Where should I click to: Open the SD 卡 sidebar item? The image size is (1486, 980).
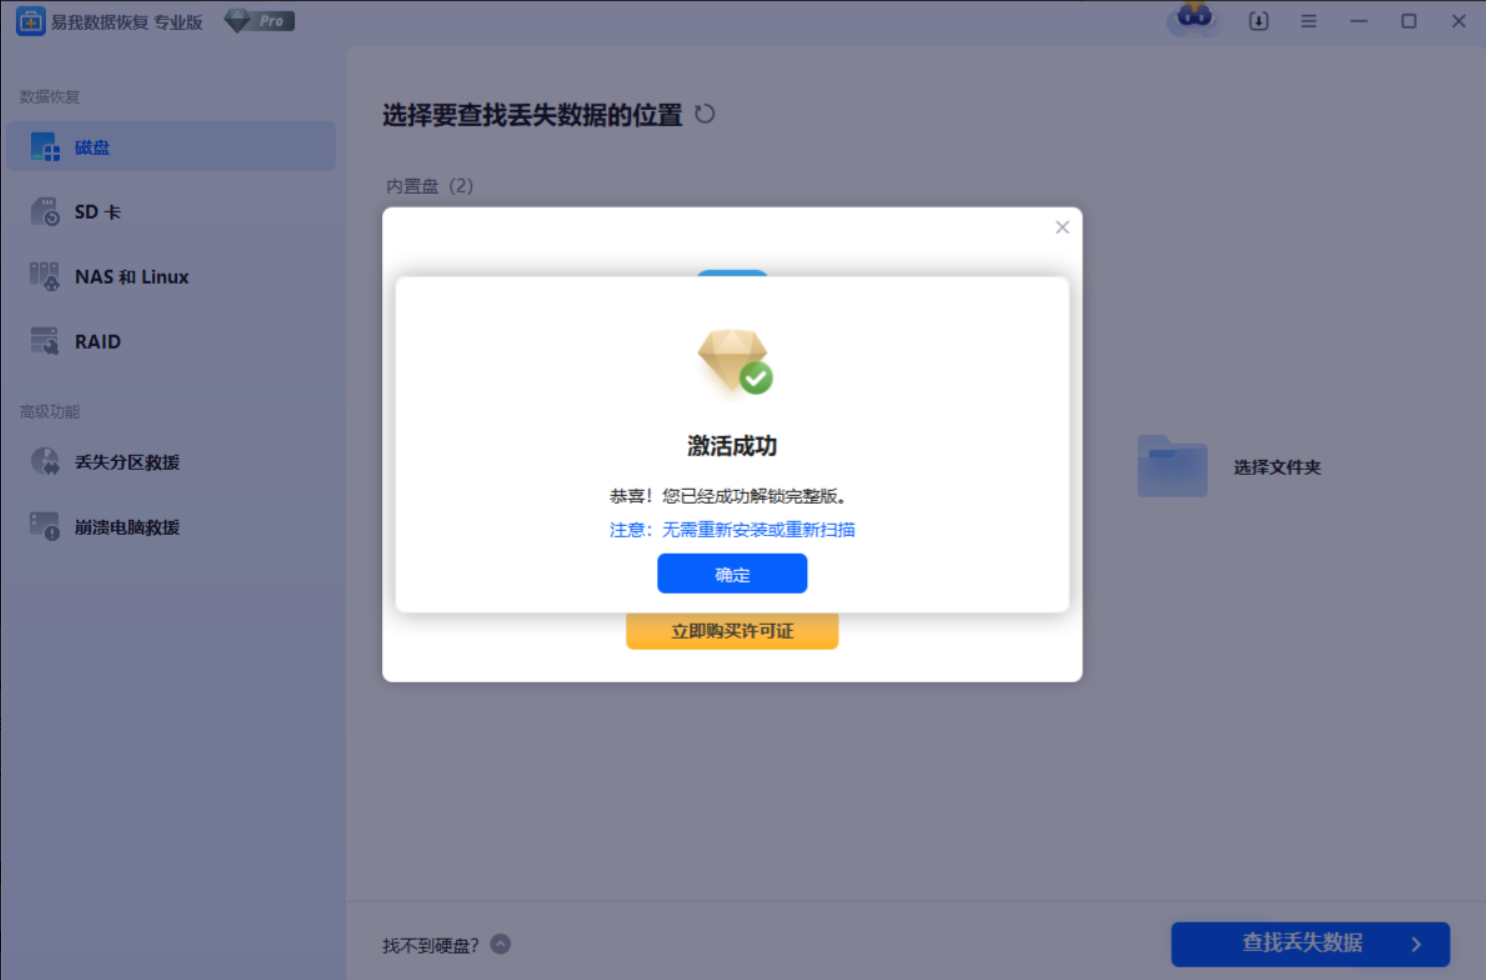[171, 212]
